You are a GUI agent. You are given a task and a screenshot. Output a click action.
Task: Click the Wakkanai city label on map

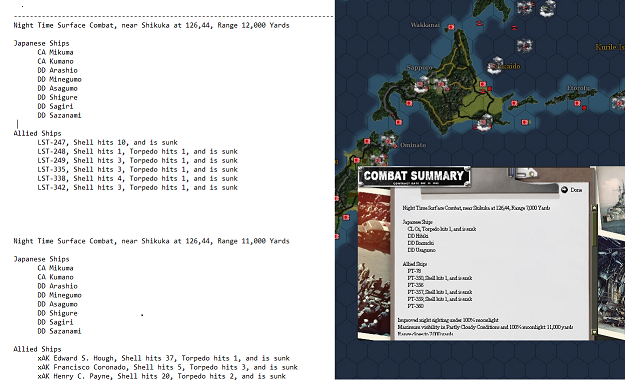(x=425, y=25)
